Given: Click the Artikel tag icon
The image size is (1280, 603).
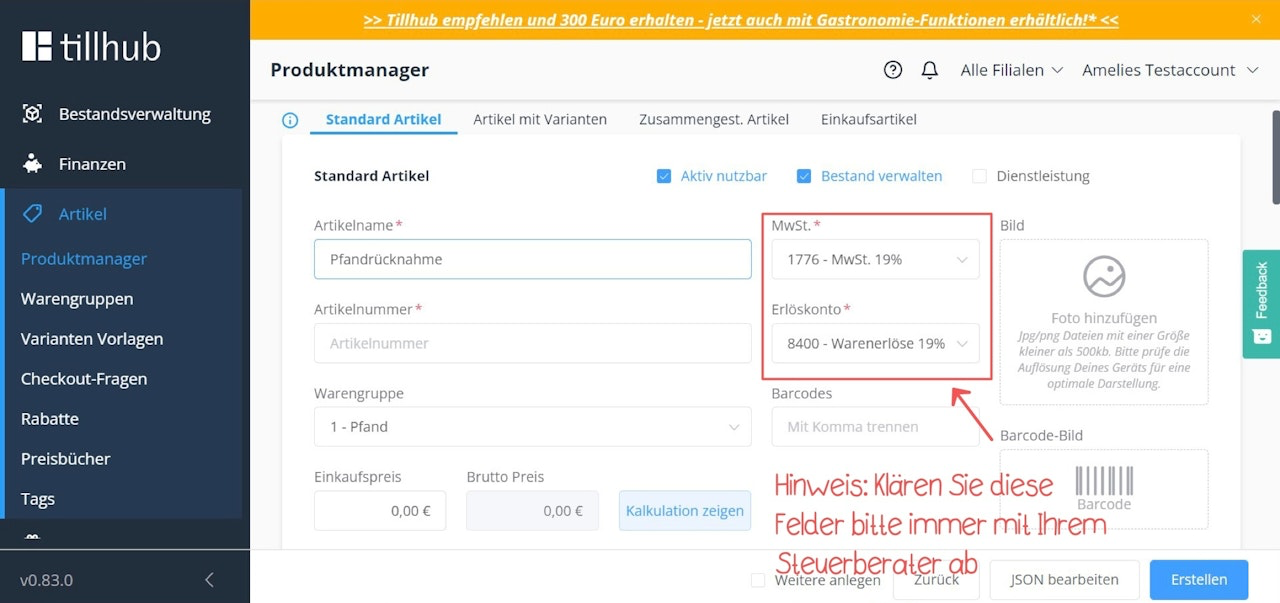Looking at the screenshot, I should tap(32, 214).
